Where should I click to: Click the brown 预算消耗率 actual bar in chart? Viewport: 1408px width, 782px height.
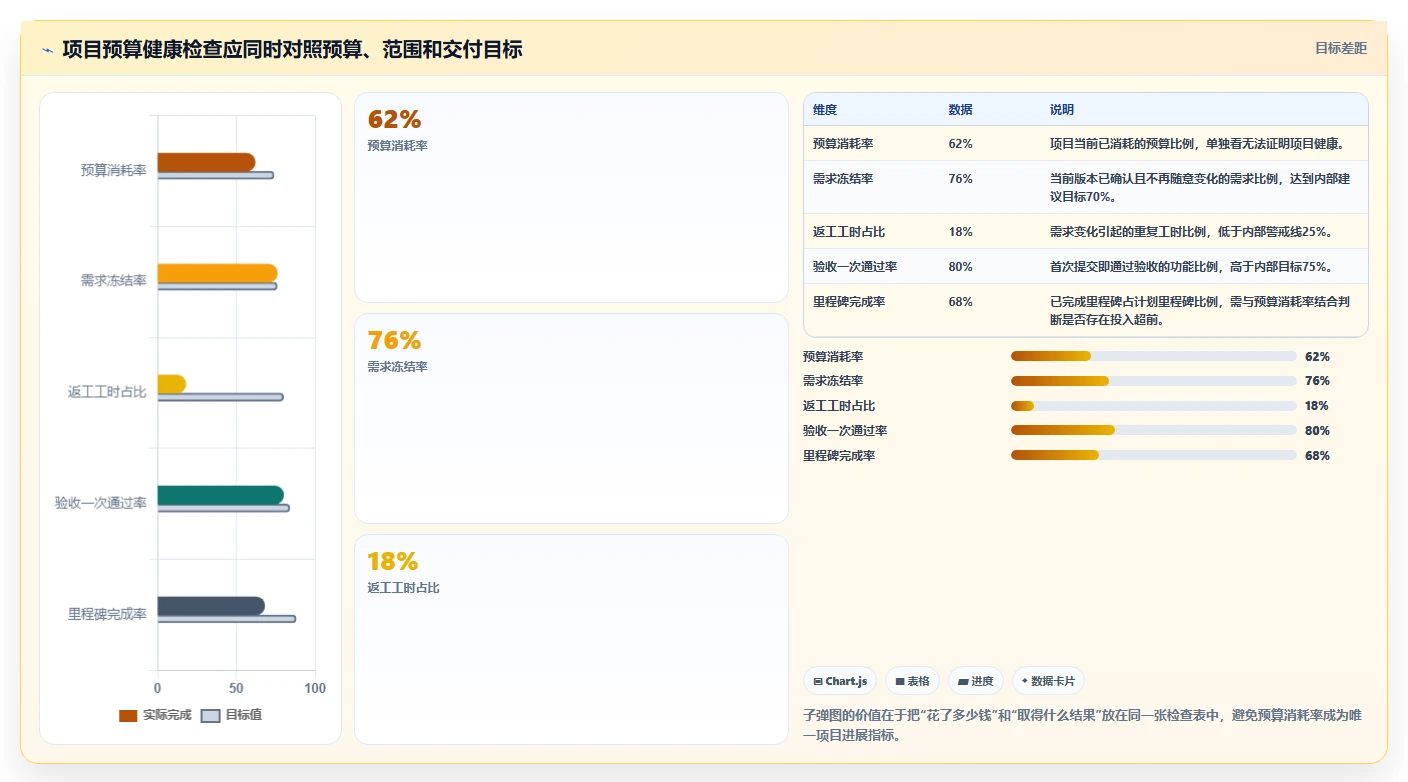[206, 162]
